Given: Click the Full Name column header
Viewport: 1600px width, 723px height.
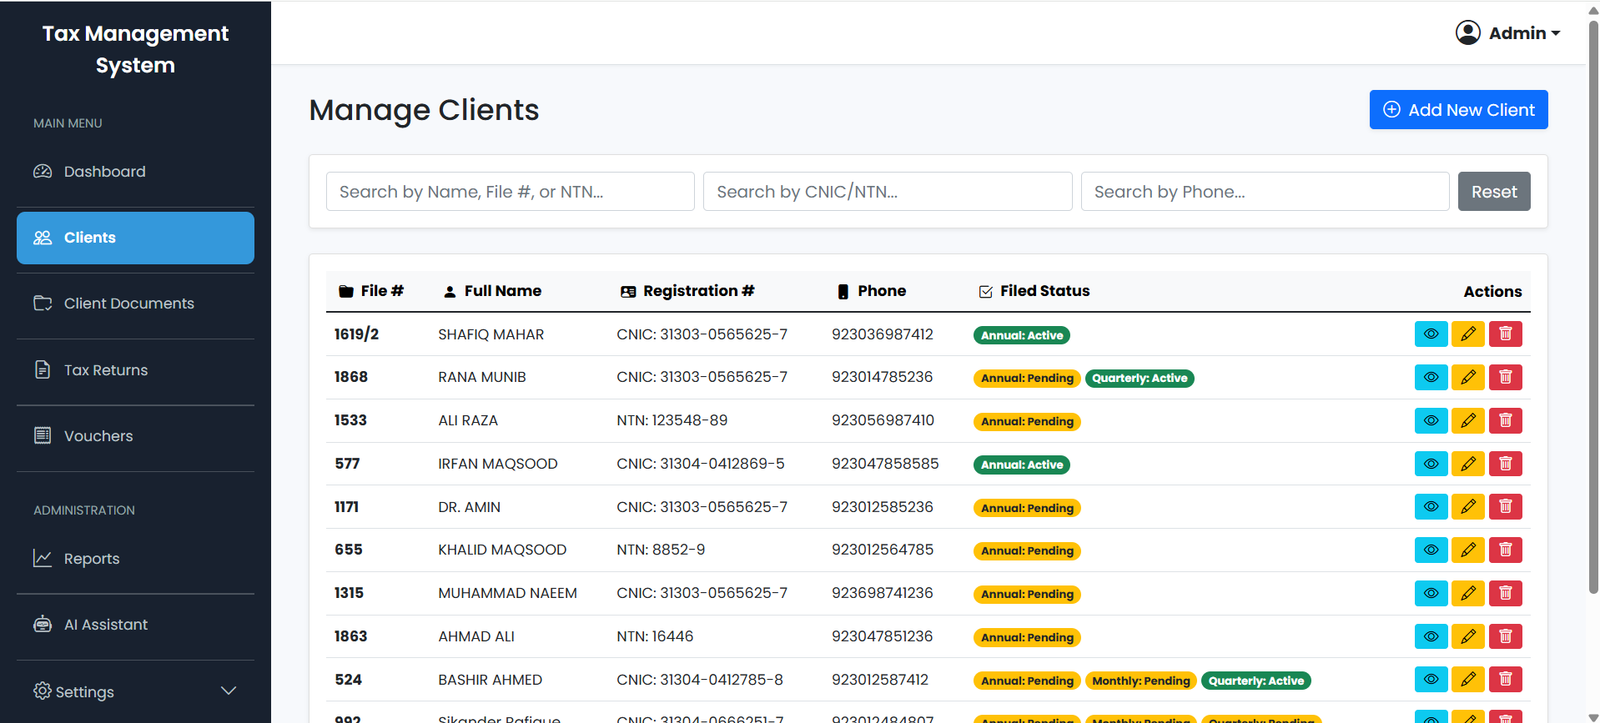Looking at the screenshot, I should coord(492,291).
